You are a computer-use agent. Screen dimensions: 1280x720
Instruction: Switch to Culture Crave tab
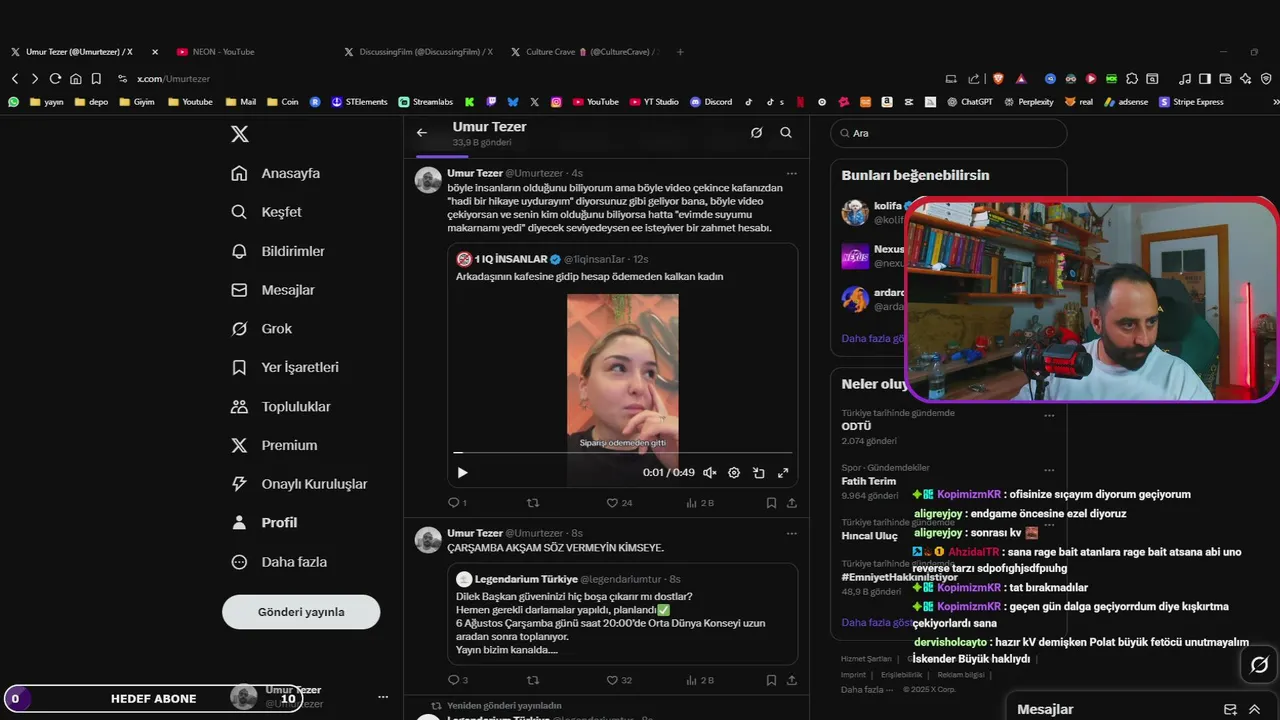click(x=585, y=52)
